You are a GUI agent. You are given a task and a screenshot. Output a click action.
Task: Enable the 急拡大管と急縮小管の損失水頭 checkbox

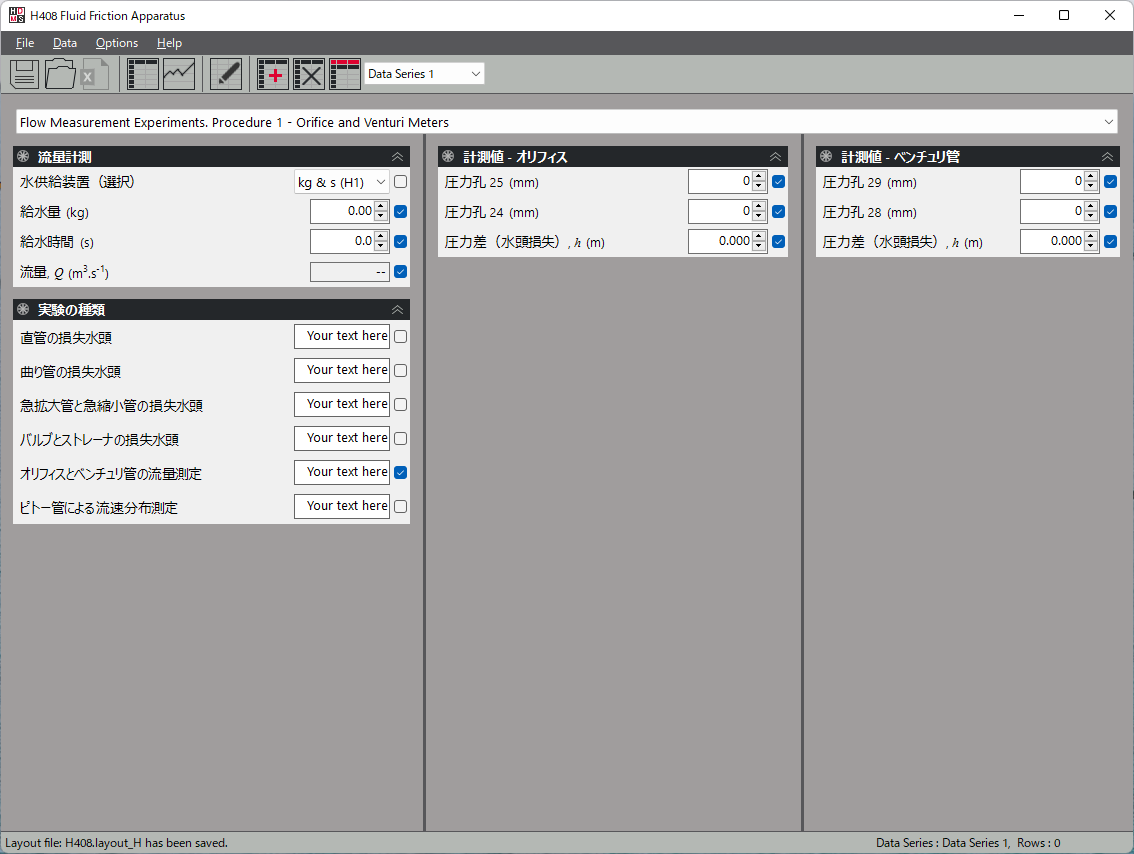401,404
